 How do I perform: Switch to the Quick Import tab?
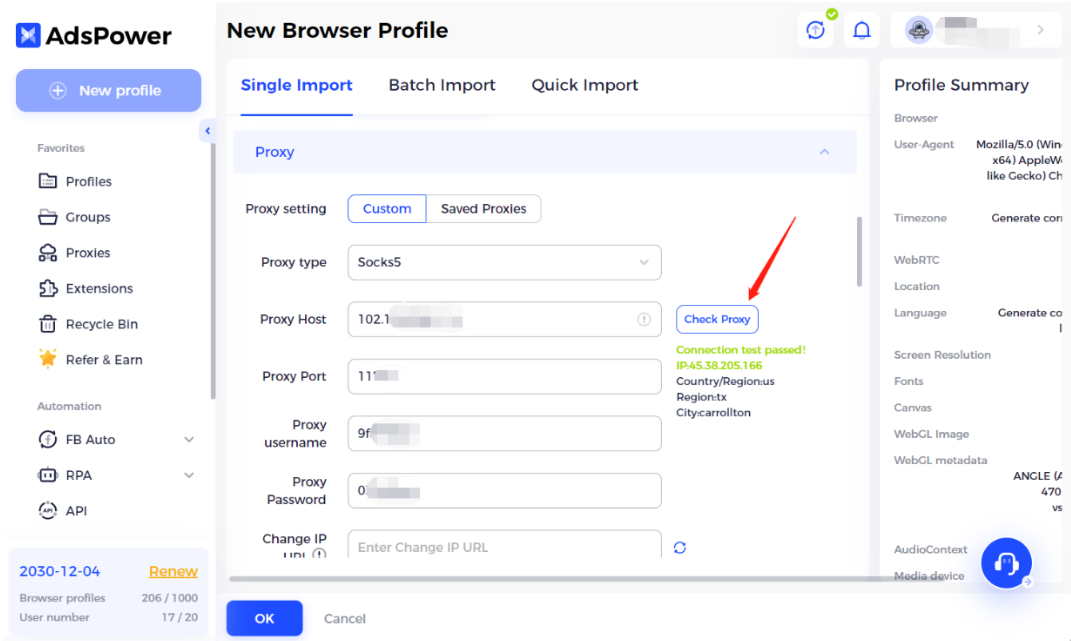pos(585,85)
